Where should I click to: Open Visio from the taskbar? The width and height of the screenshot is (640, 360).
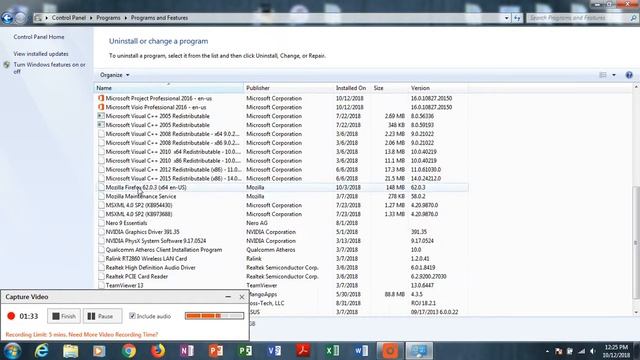point(274,351)
